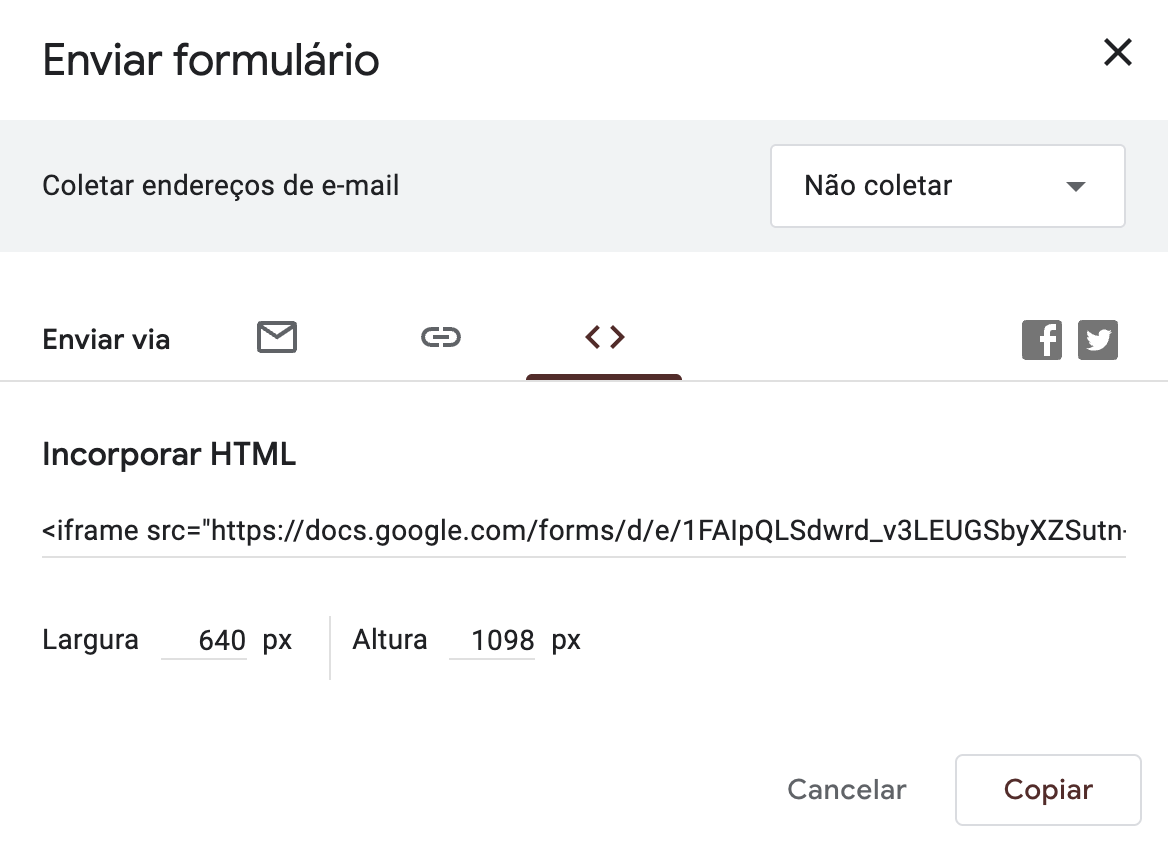Open the Não coletar combo box
The height and width of the screenshot is (854, 1168).
coord(948,186)
